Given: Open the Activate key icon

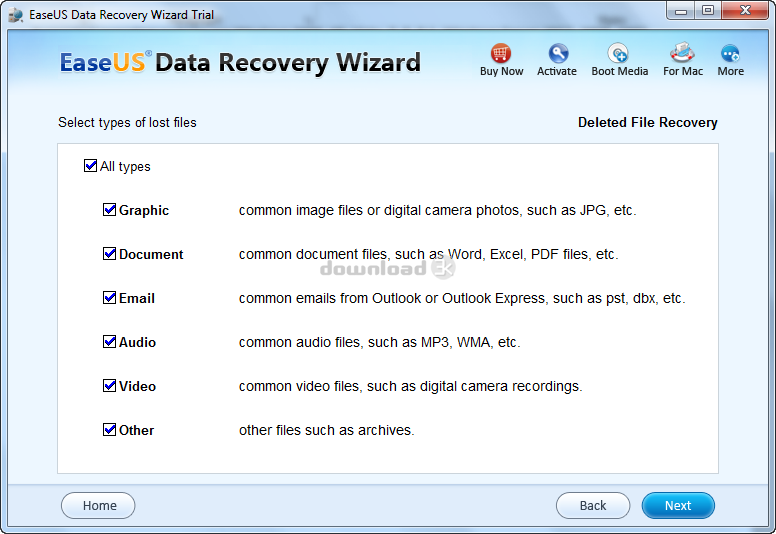Looking at the screenshot, I should (558, 53).
